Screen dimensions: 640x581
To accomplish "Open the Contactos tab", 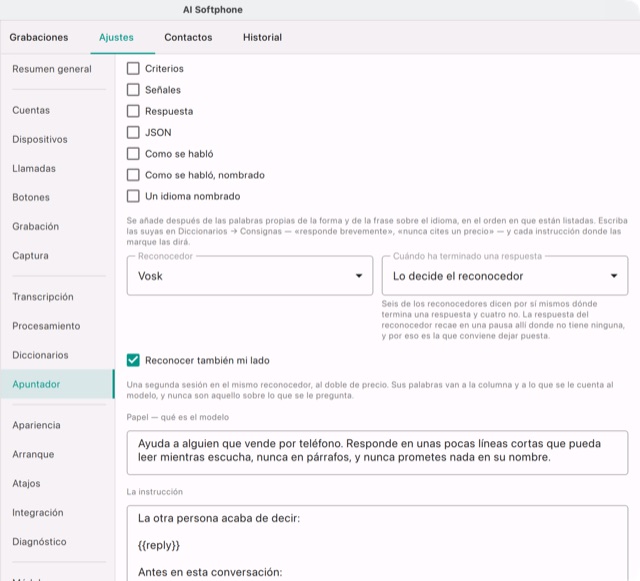I will pos(188,37).
